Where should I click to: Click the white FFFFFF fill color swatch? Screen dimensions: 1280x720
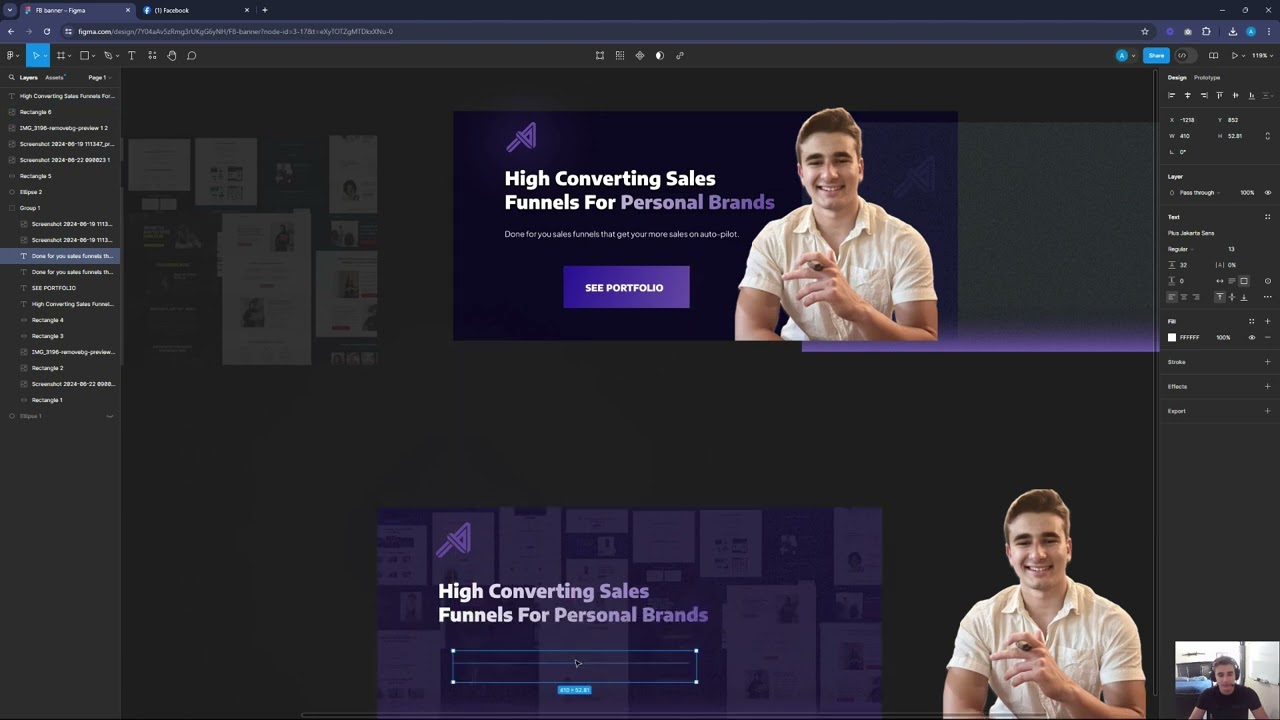pyautogui.click(x=1172, y=337)
